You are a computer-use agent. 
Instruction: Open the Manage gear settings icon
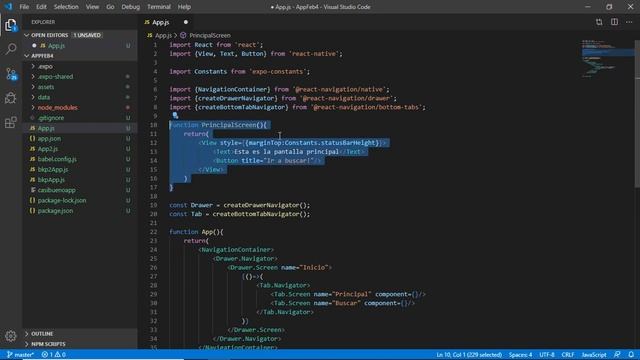(11, 336)
